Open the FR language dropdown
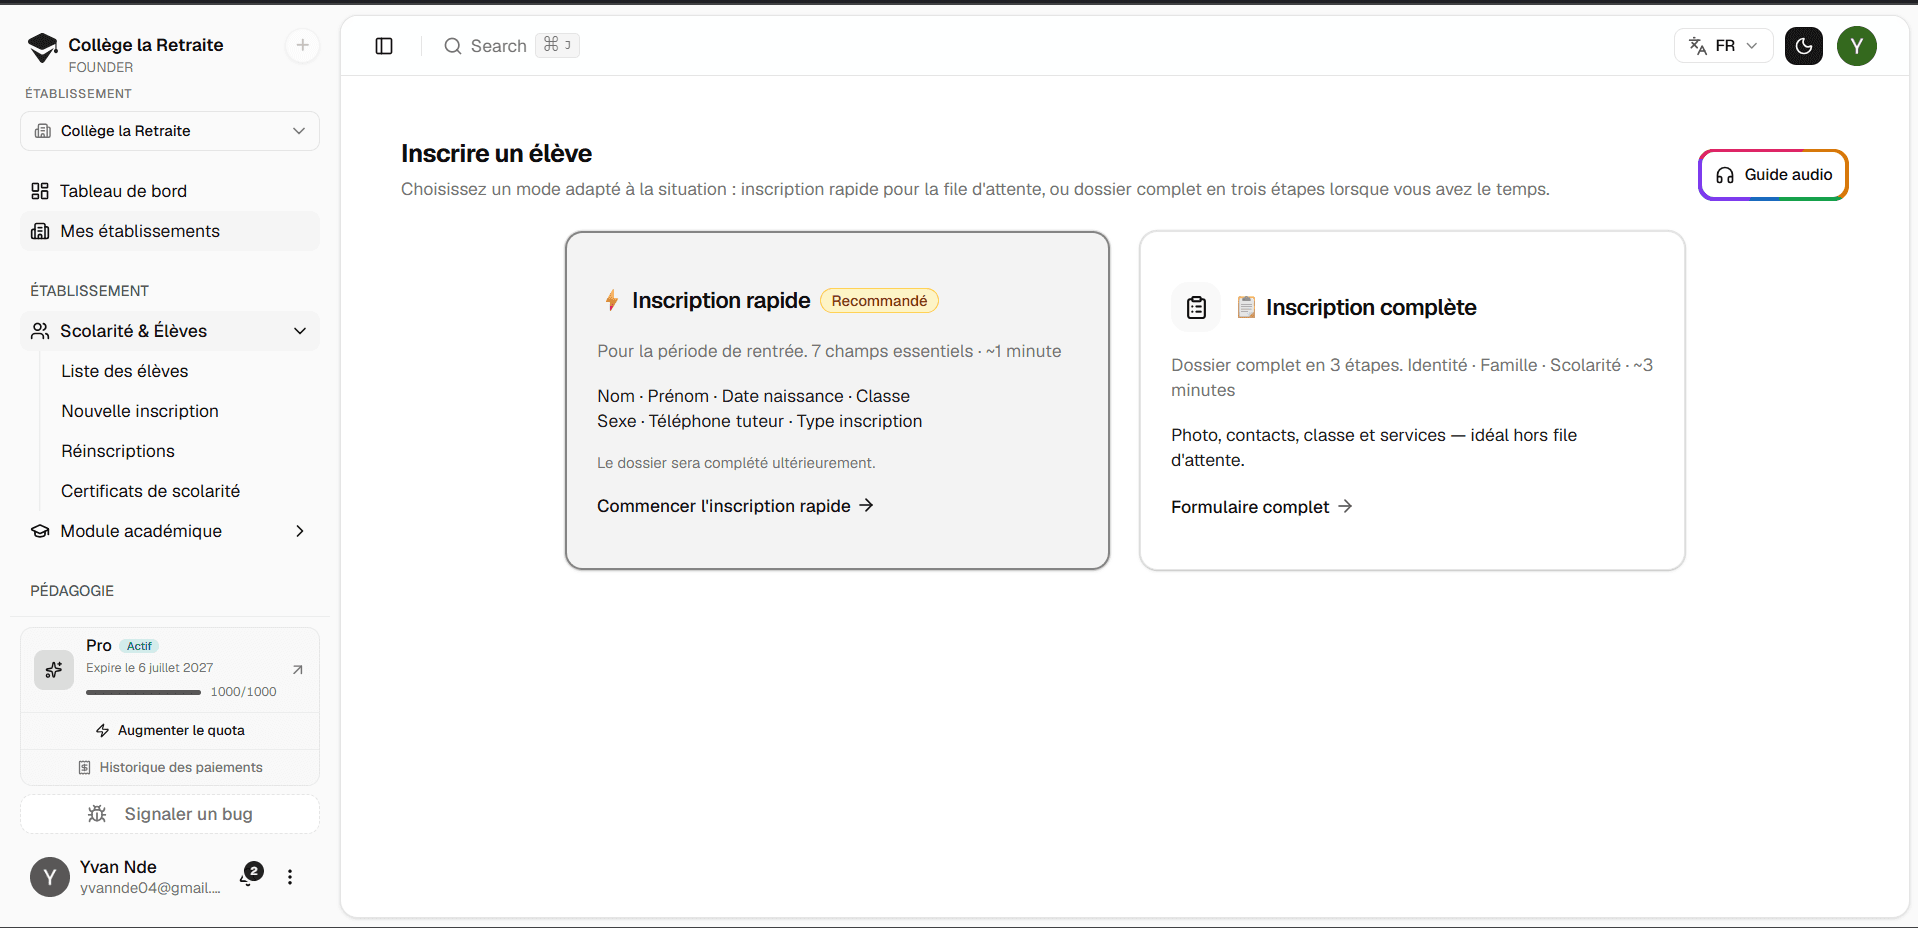The height and width of the screenshot is (928, 1918). pos(1723,46)
